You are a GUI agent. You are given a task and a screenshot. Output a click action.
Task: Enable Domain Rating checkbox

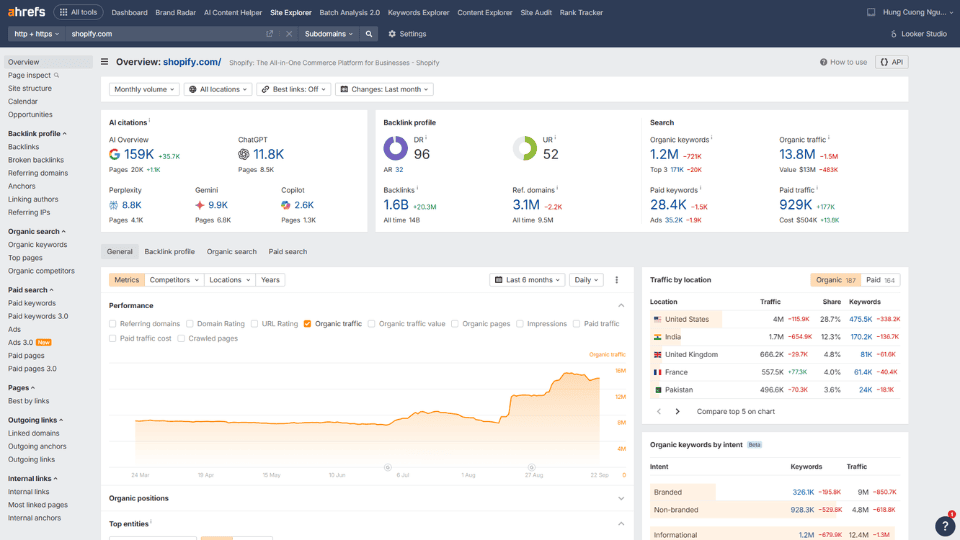tap(190, 324)
